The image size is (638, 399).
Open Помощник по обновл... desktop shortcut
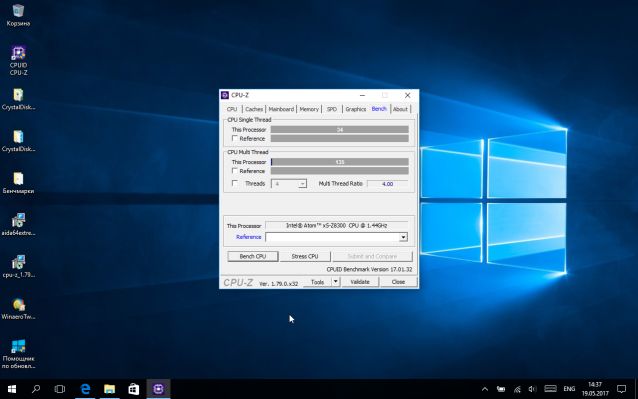click(x=18, y=354)
